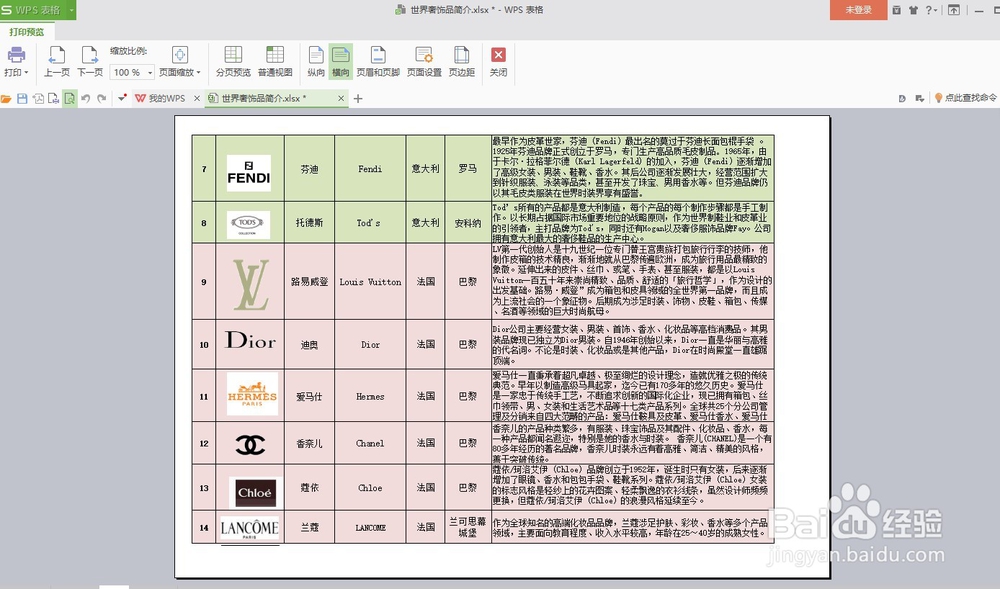Viewport: 1000px width, 589px height.
Task: Go to previous page with 上一页
Action: pyautogui.click(x=57, y=62)
